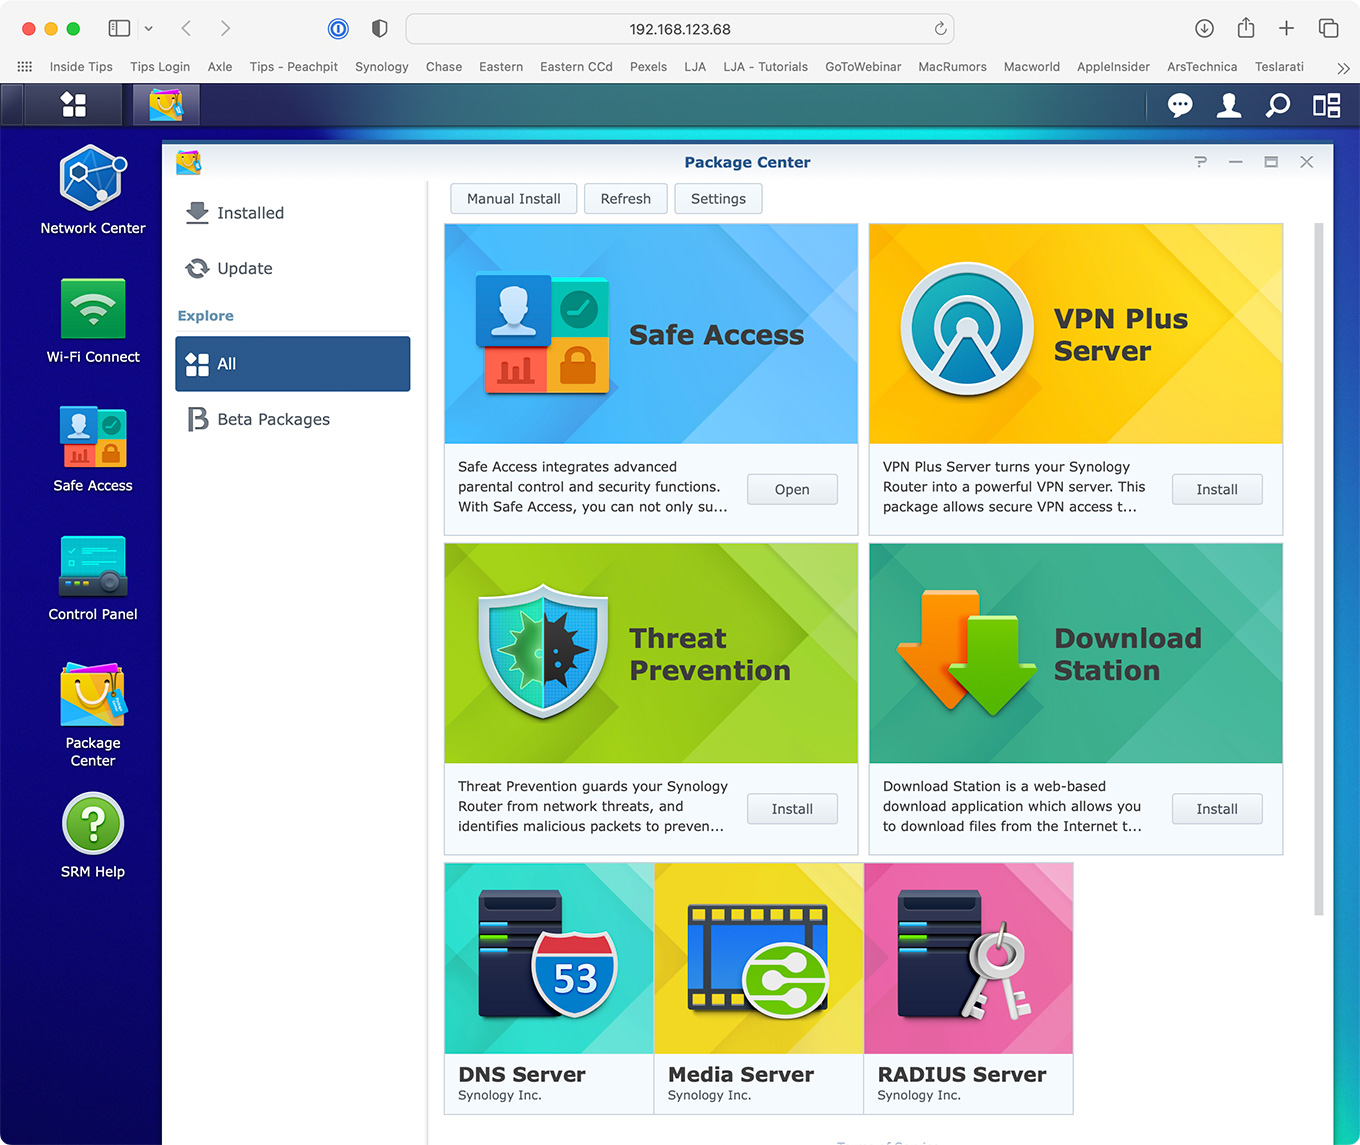Open the notifications speech bubble icon
The width and height of the screenshot is (1360, 1145).
click(1180, 105)
